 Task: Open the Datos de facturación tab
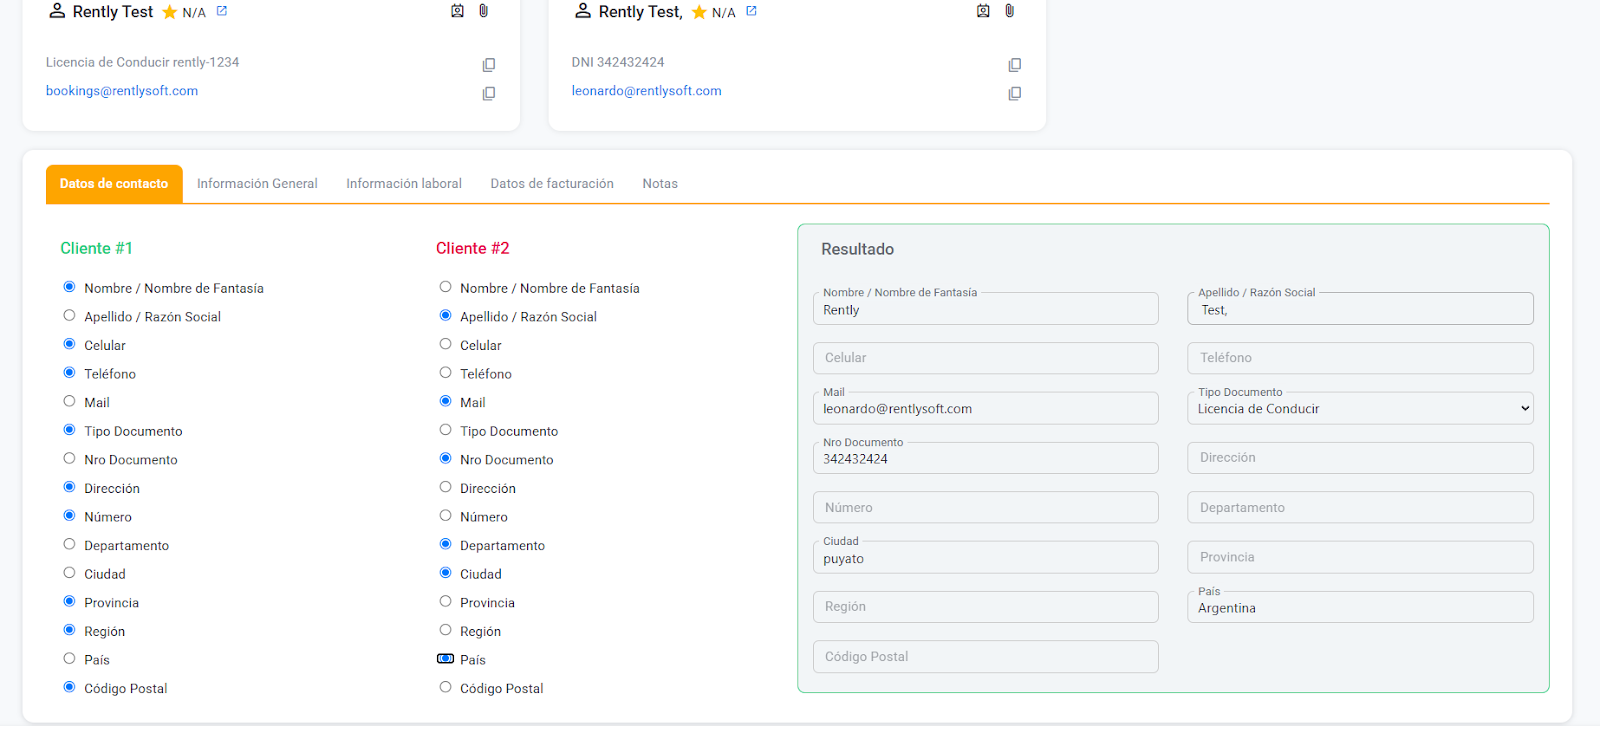coord(552,184)
